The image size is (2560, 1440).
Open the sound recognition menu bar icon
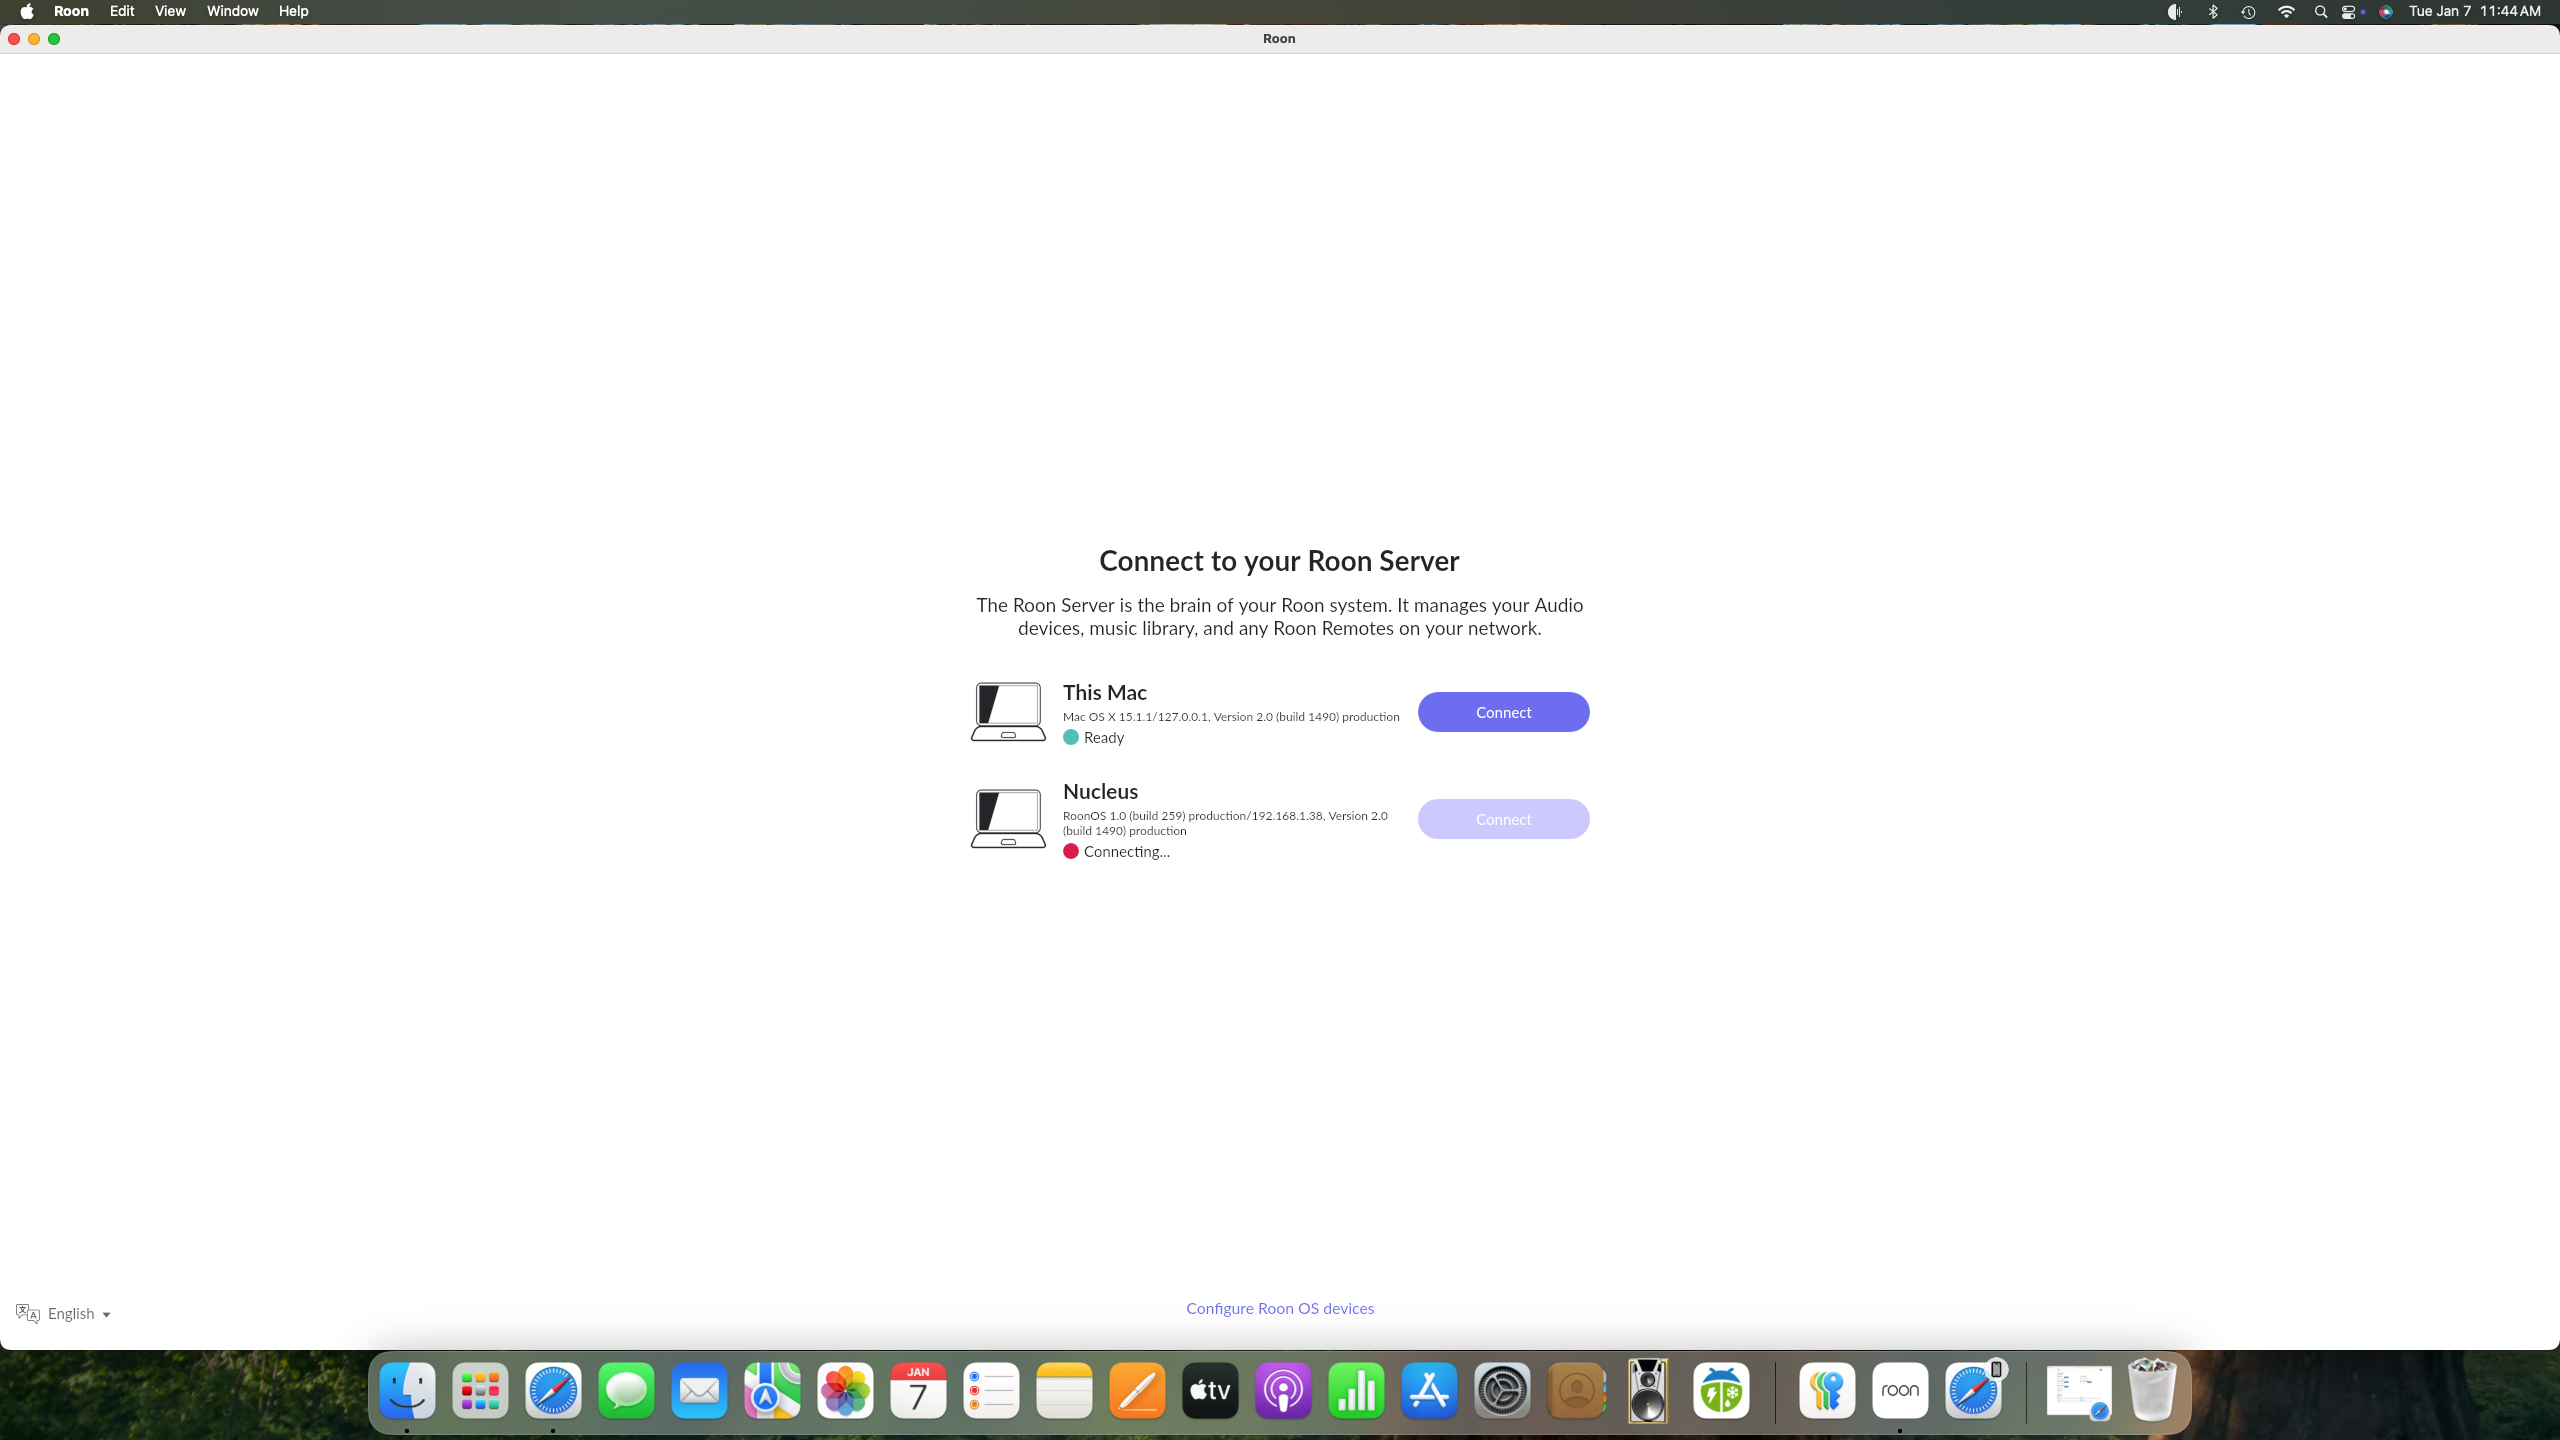2175,12
